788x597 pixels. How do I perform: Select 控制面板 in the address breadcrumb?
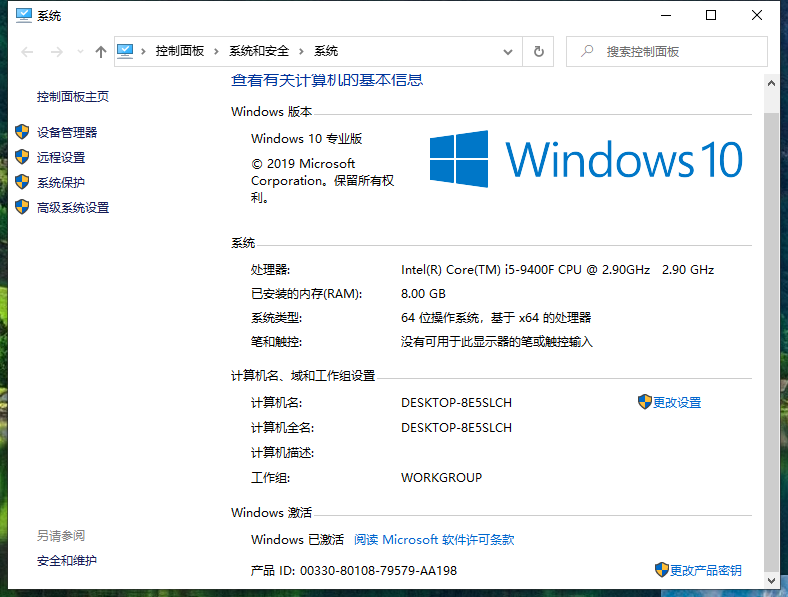point(179,51)
